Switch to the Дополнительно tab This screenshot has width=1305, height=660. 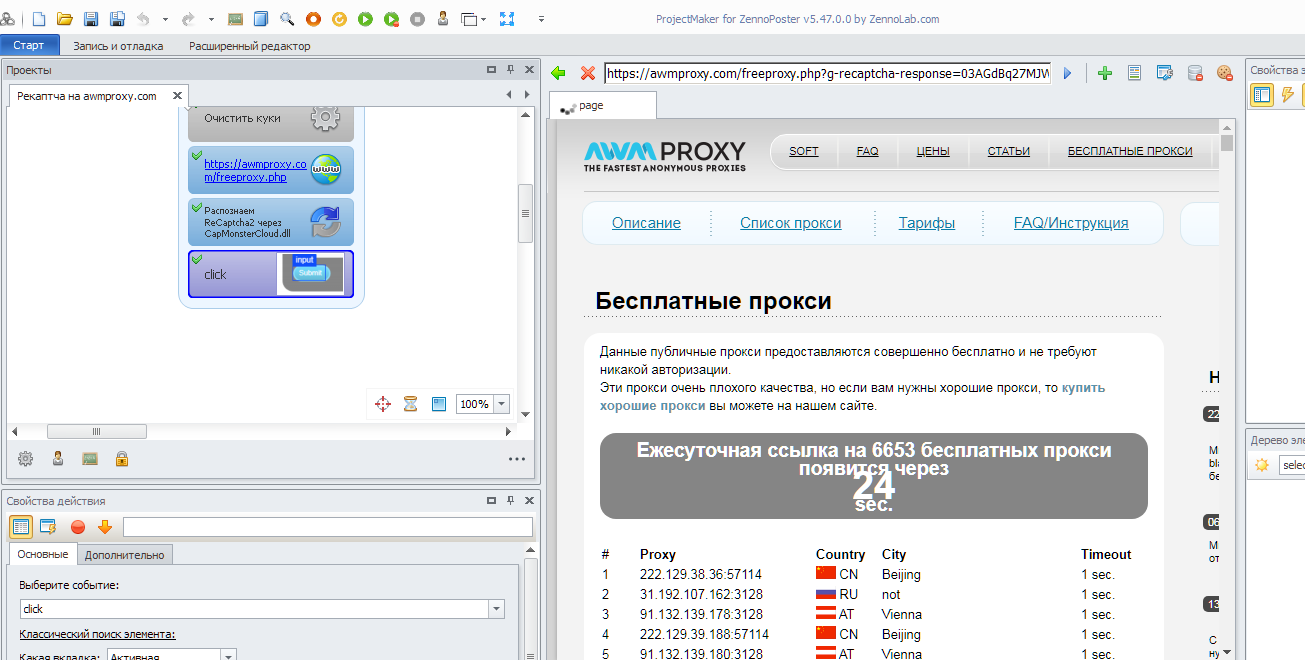[124, 555]
